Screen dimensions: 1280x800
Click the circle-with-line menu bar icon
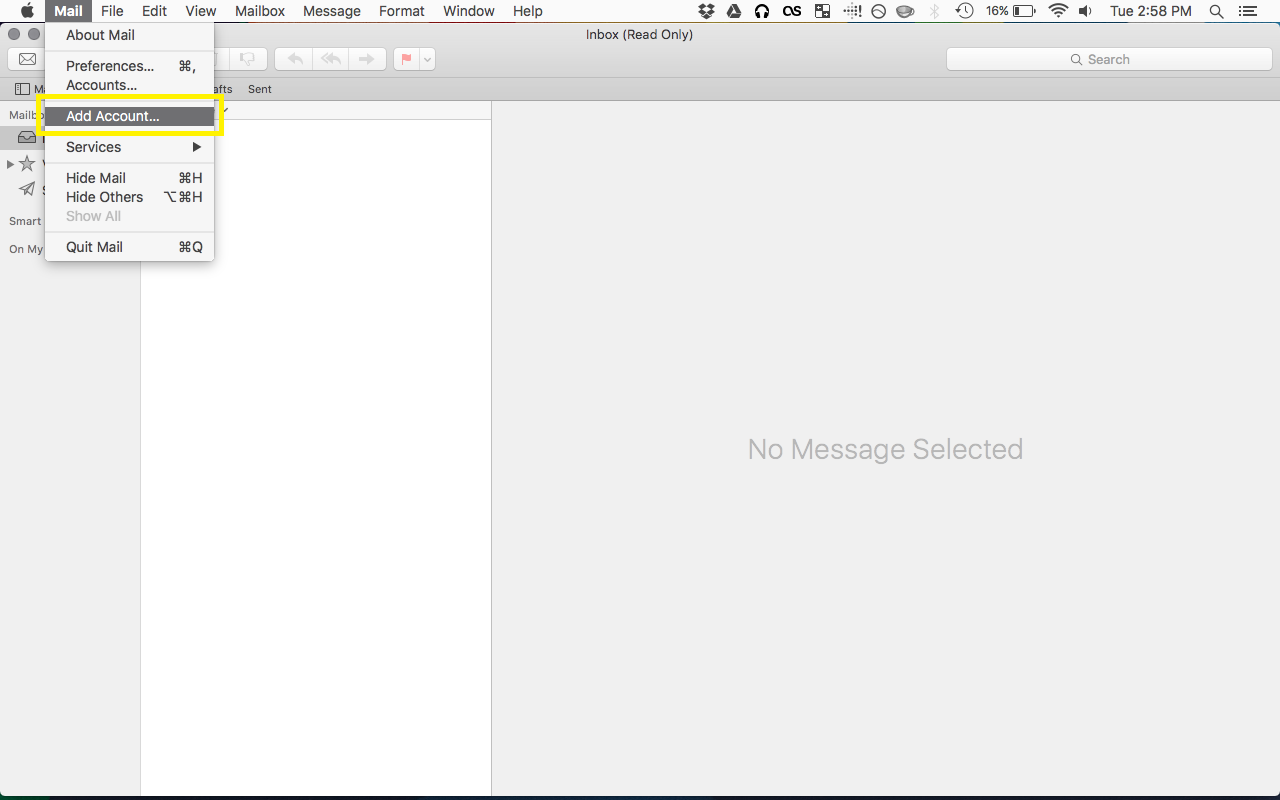878,11
